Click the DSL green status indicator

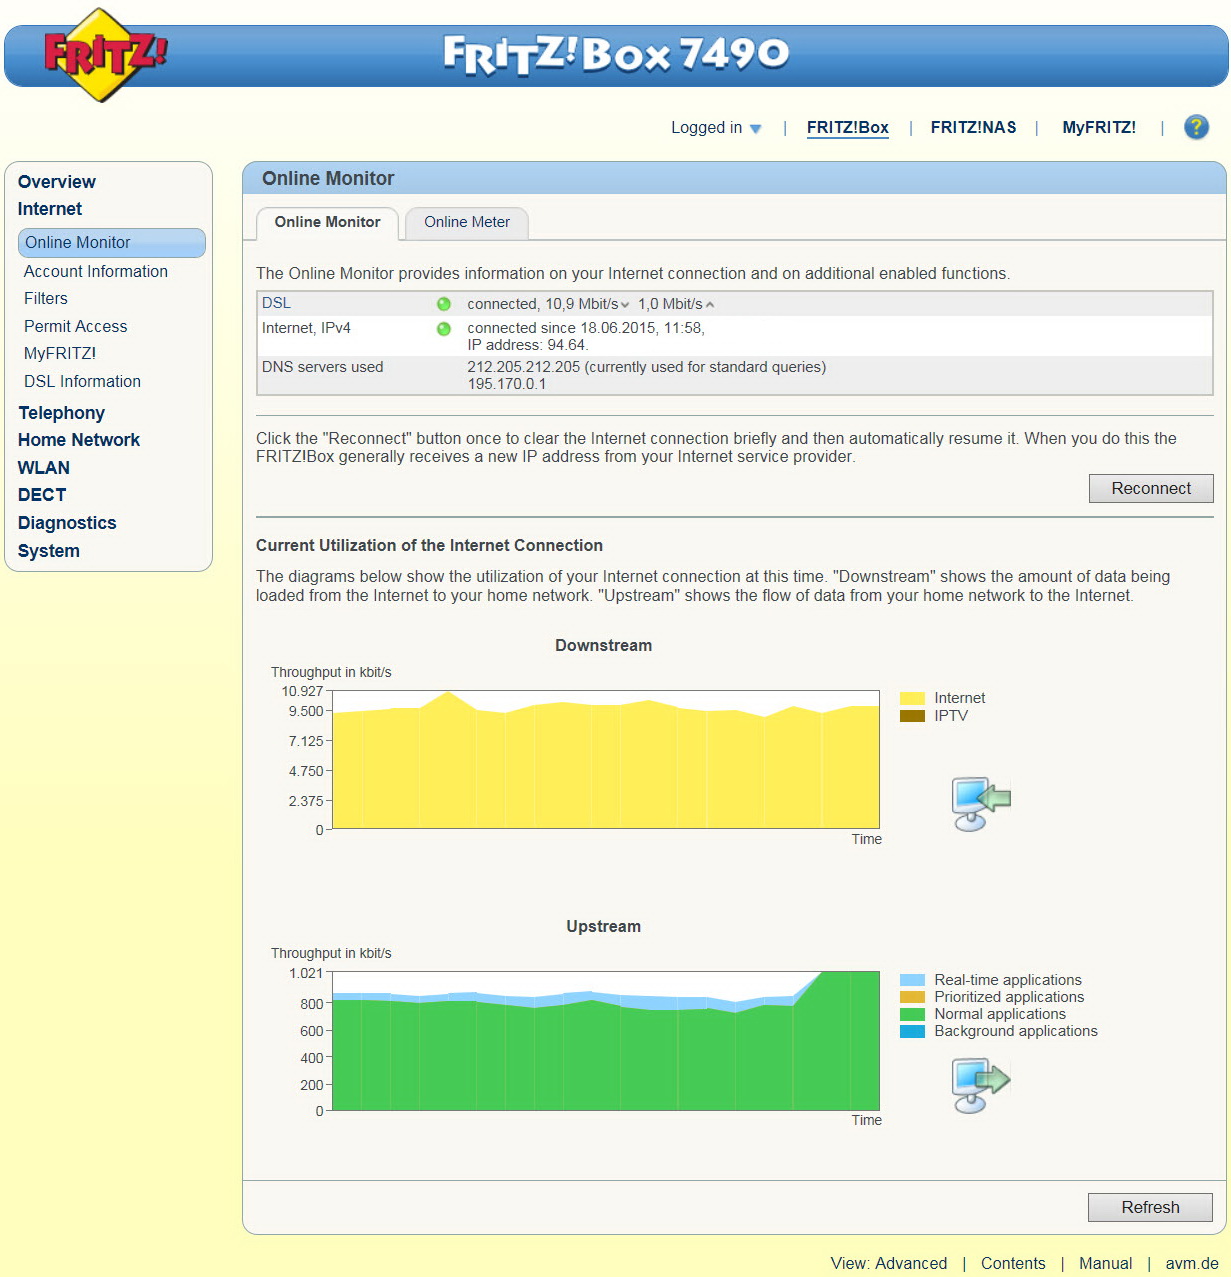(444, 304)
